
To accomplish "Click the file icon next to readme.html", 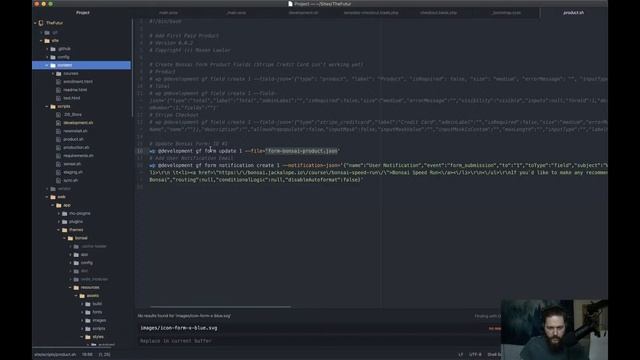I will point(58,90).
